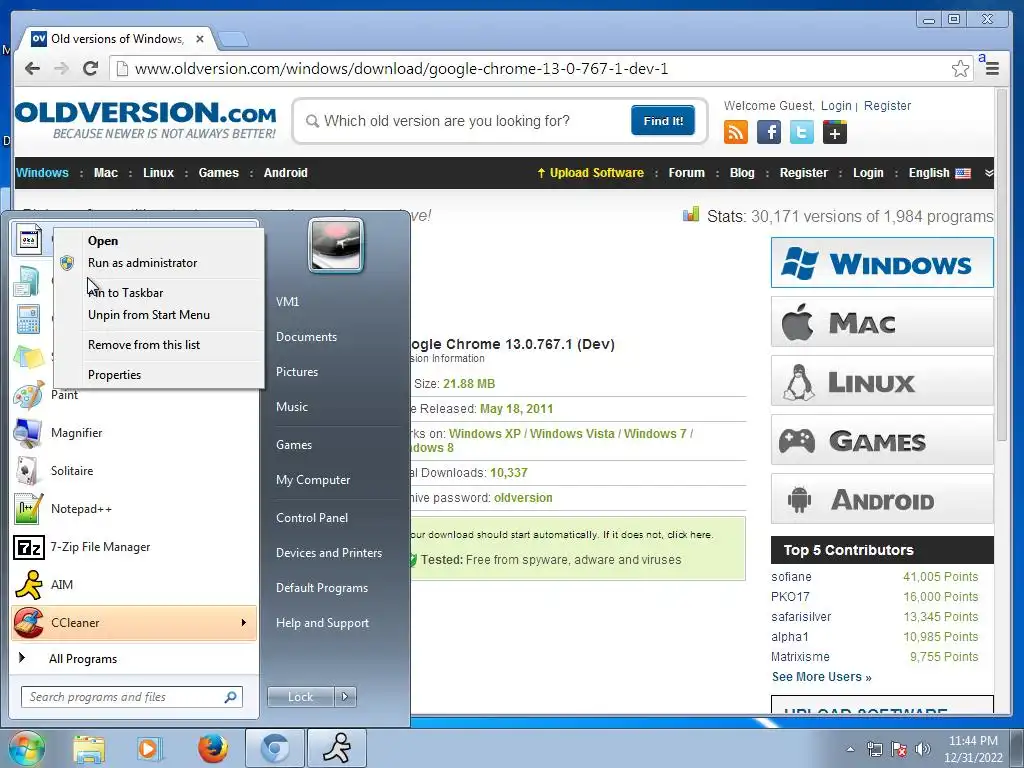Open the Action Center flag icon
1024x768 pixels.
(899, 749)
